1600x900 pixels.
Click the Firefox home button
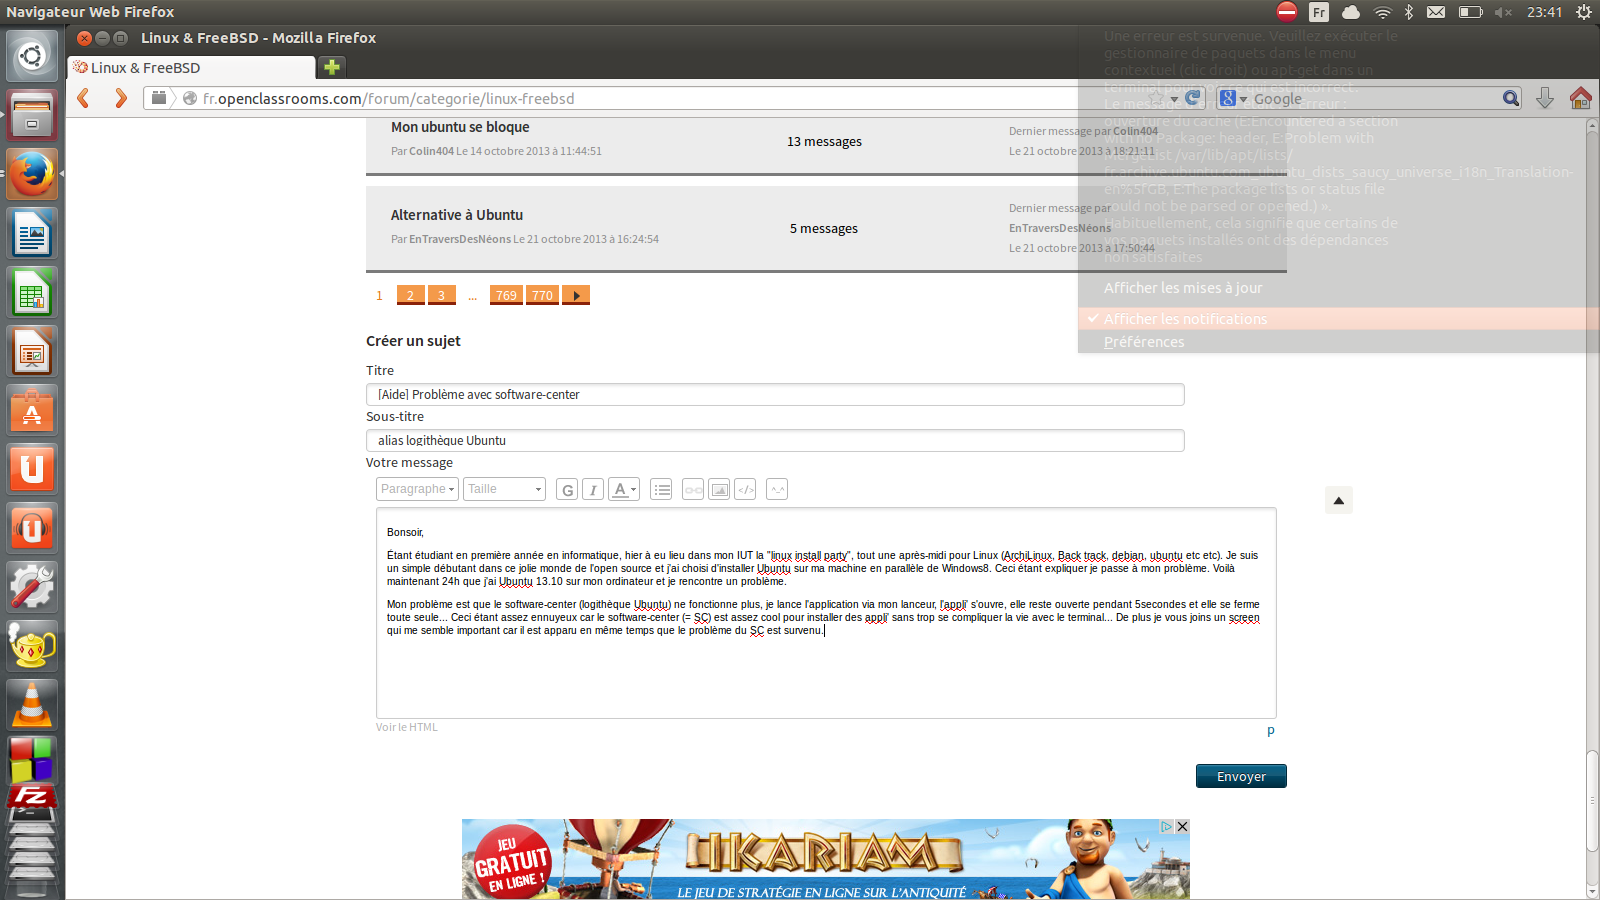(1580, 98)
